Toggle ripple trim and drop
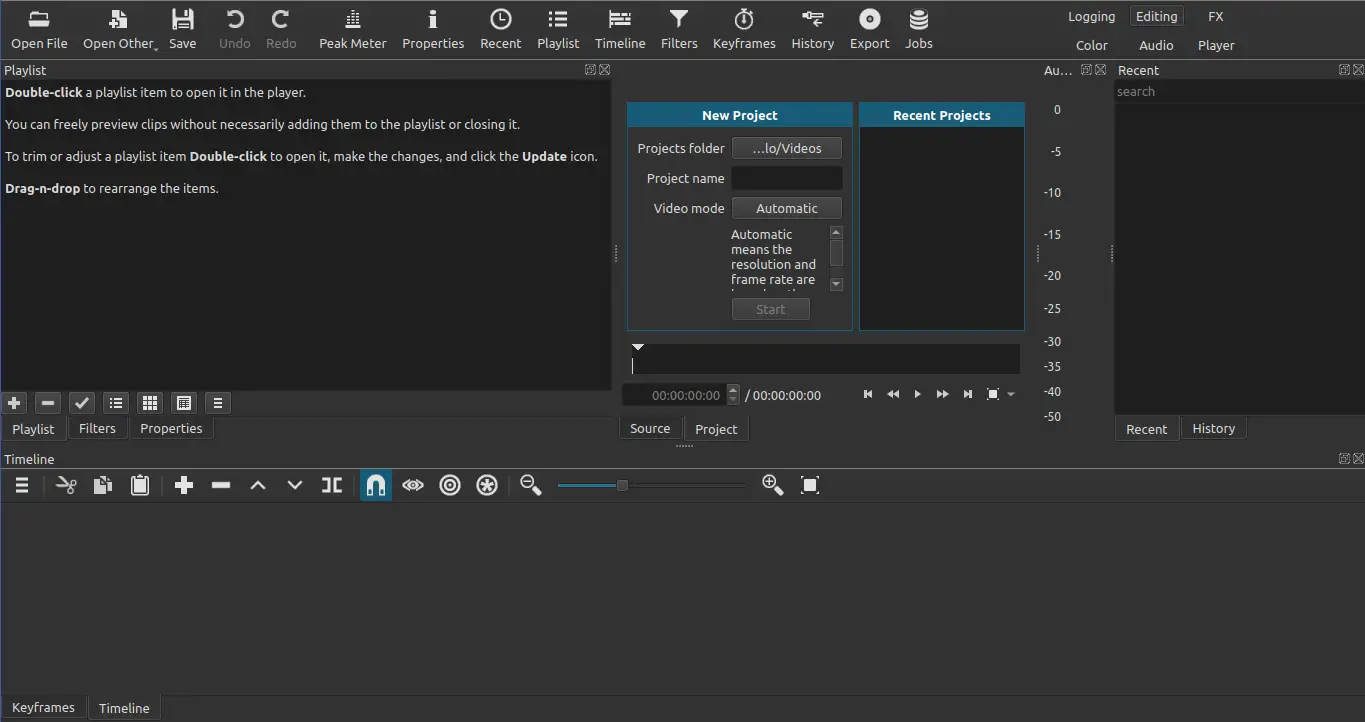Image resolution: width=1365 pixels, height=722 pixels. click(450, 485)
